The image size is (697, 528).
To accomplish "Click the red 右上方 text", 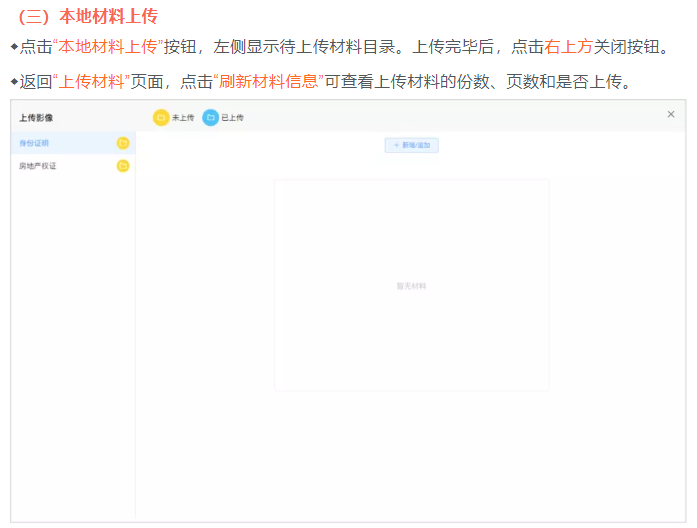I will 569,47.
